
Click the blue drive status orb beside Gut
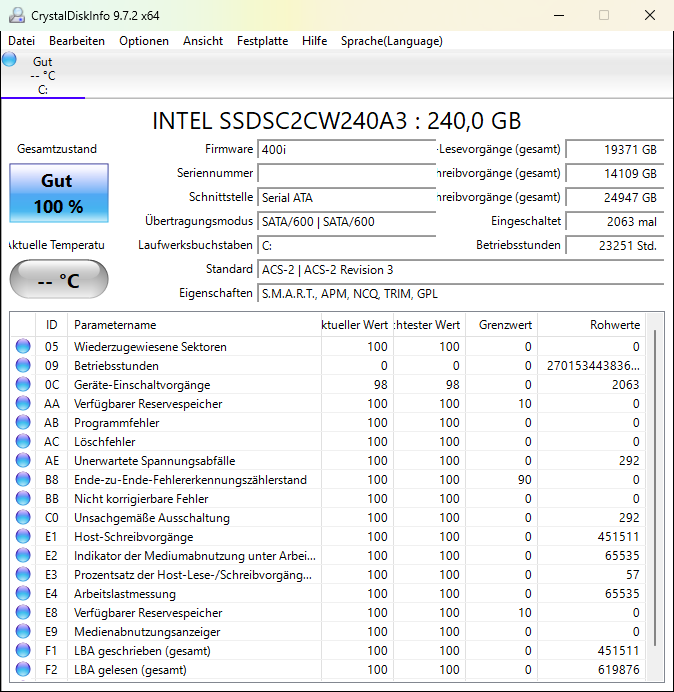(x=9, y=60)
